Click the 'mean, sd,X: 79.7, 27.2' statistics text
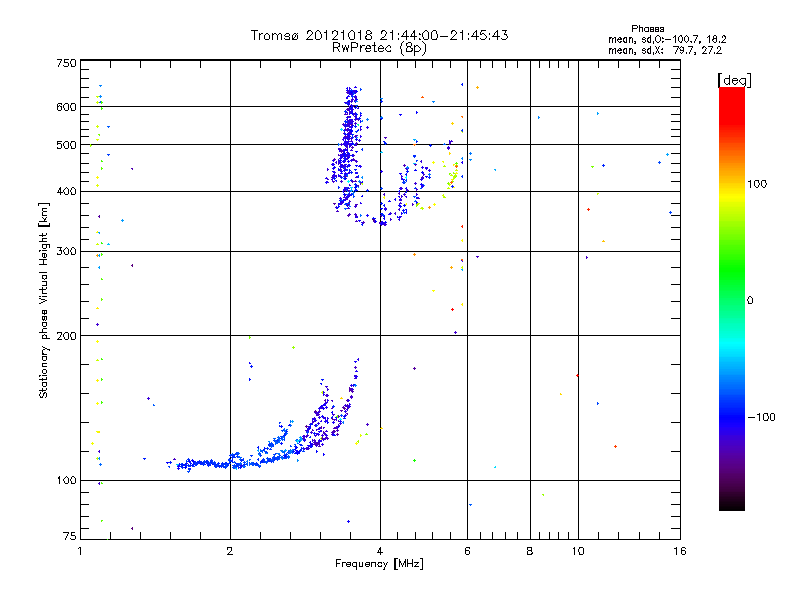Viewport: 800px width, 600px height. click(665, 50)
